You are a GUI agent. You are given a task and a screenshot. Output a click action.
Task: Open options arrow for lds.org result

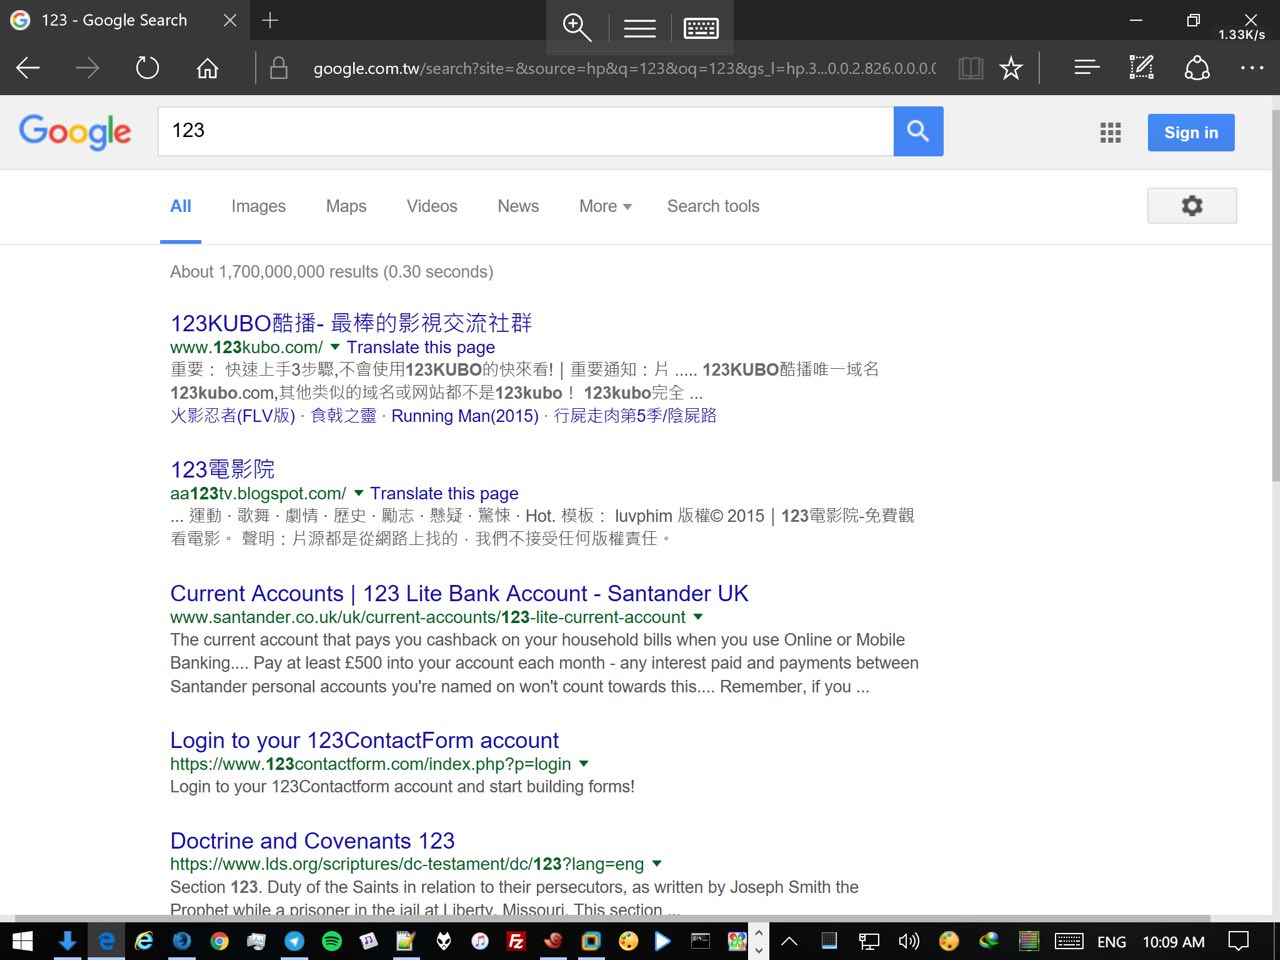point(657,864)
